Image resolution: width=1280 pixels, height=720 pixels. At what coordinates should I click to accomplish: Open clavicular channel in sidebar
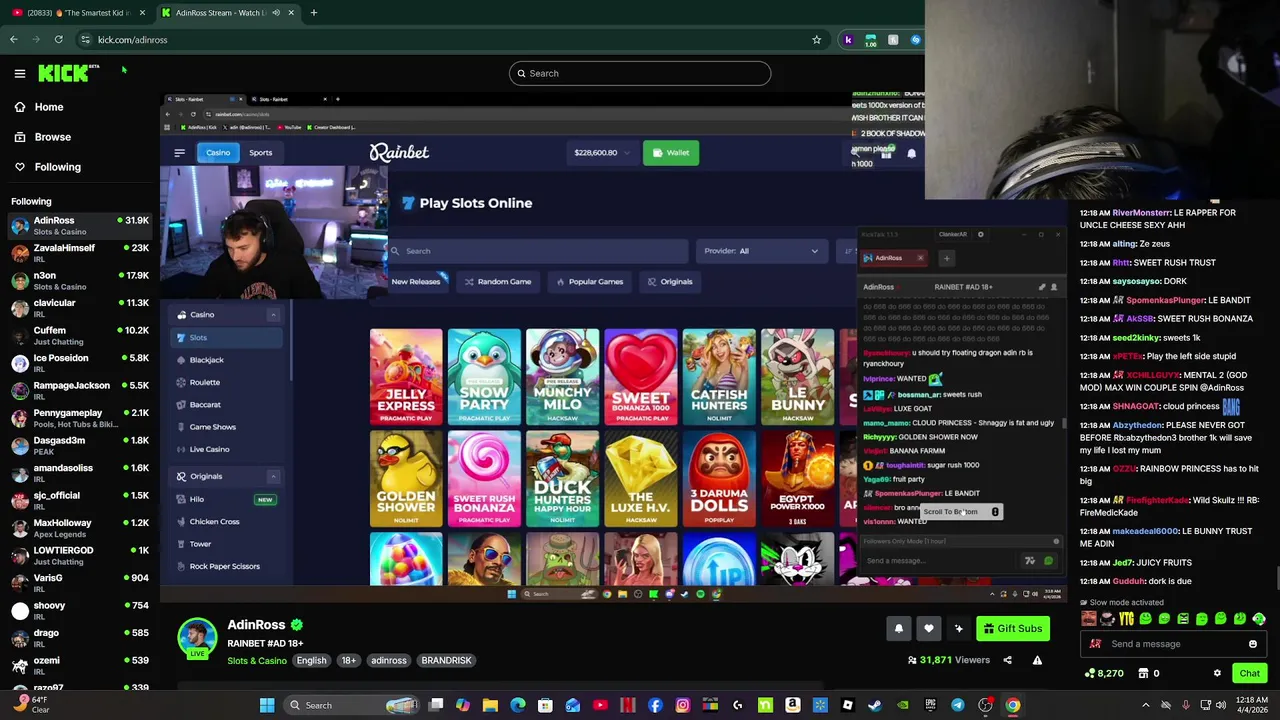coord(80,308)
